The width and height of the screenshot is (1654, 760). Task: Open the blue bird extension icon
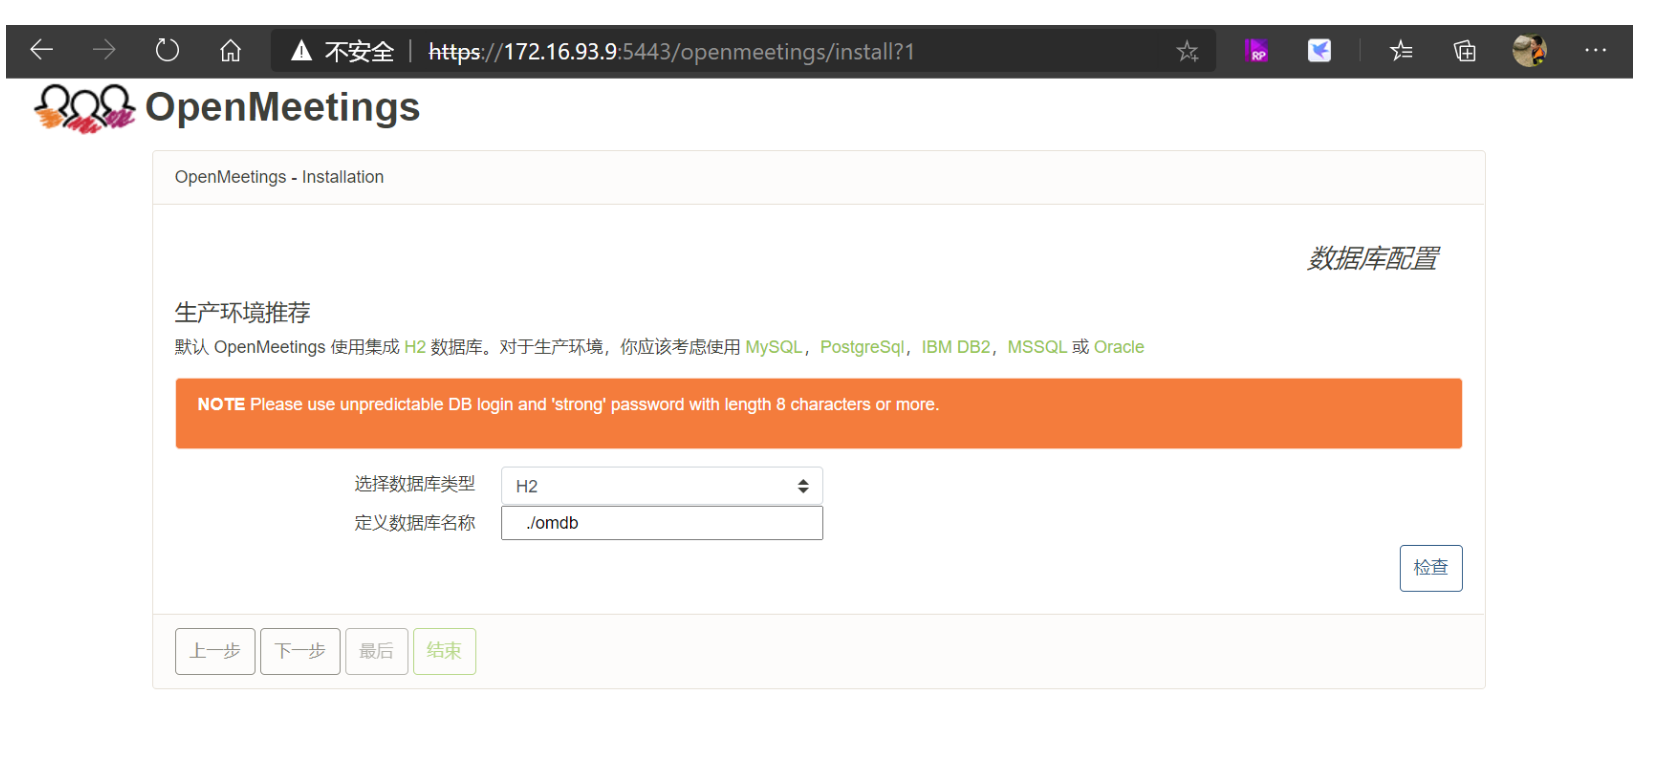coord(1319,51)
